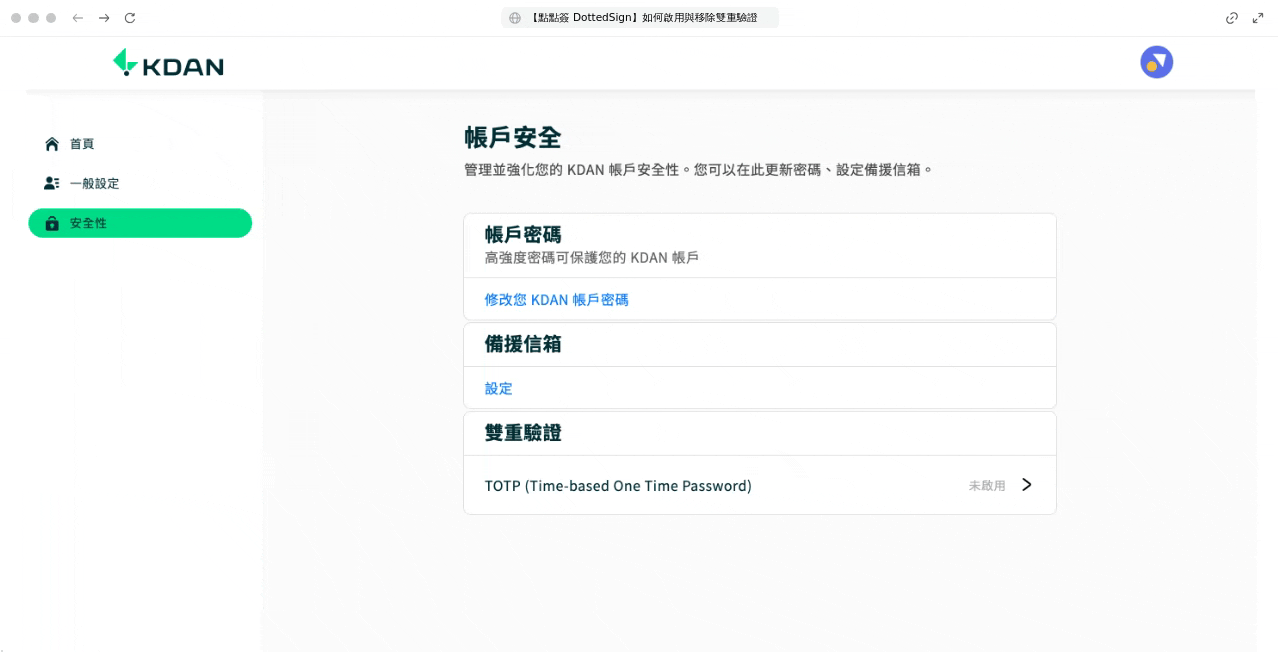Select 安全性 in the sidebar
Viewport: 1278px width, 652px height.
tap(140, 223)
